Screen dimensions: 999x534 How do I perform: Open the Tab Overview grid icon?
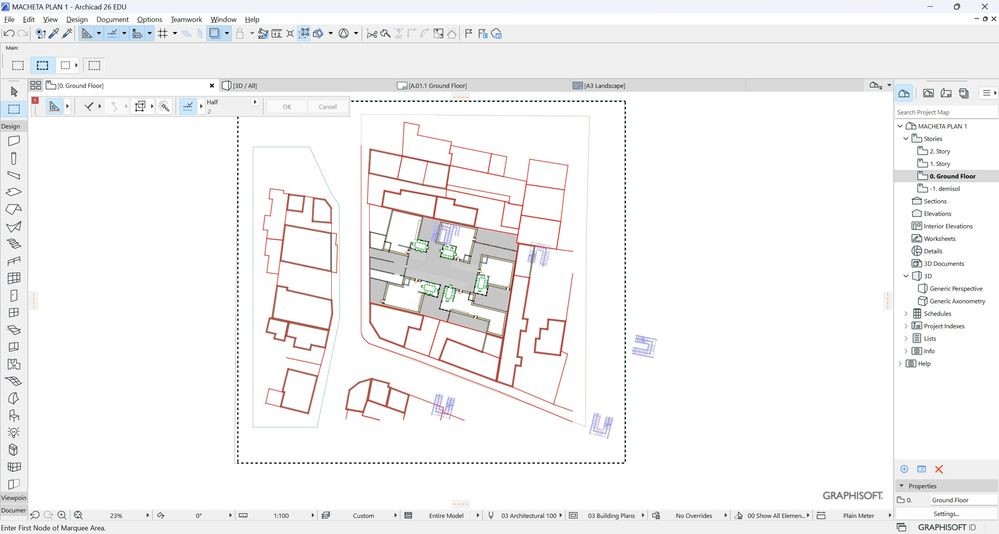tap(36, 86)
